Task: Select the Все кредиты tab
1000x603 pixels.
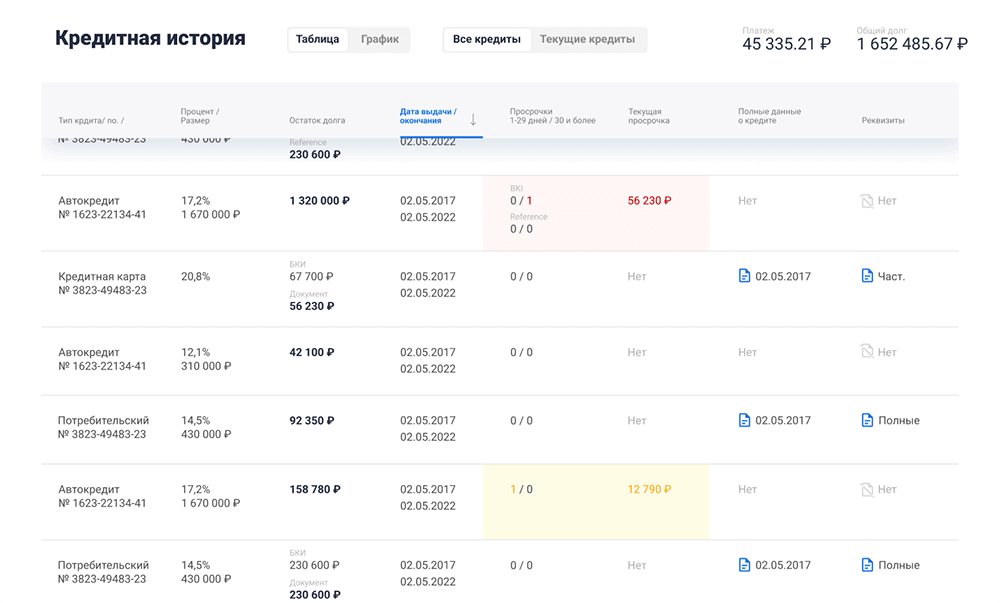Action: click(x=487, y=40)
